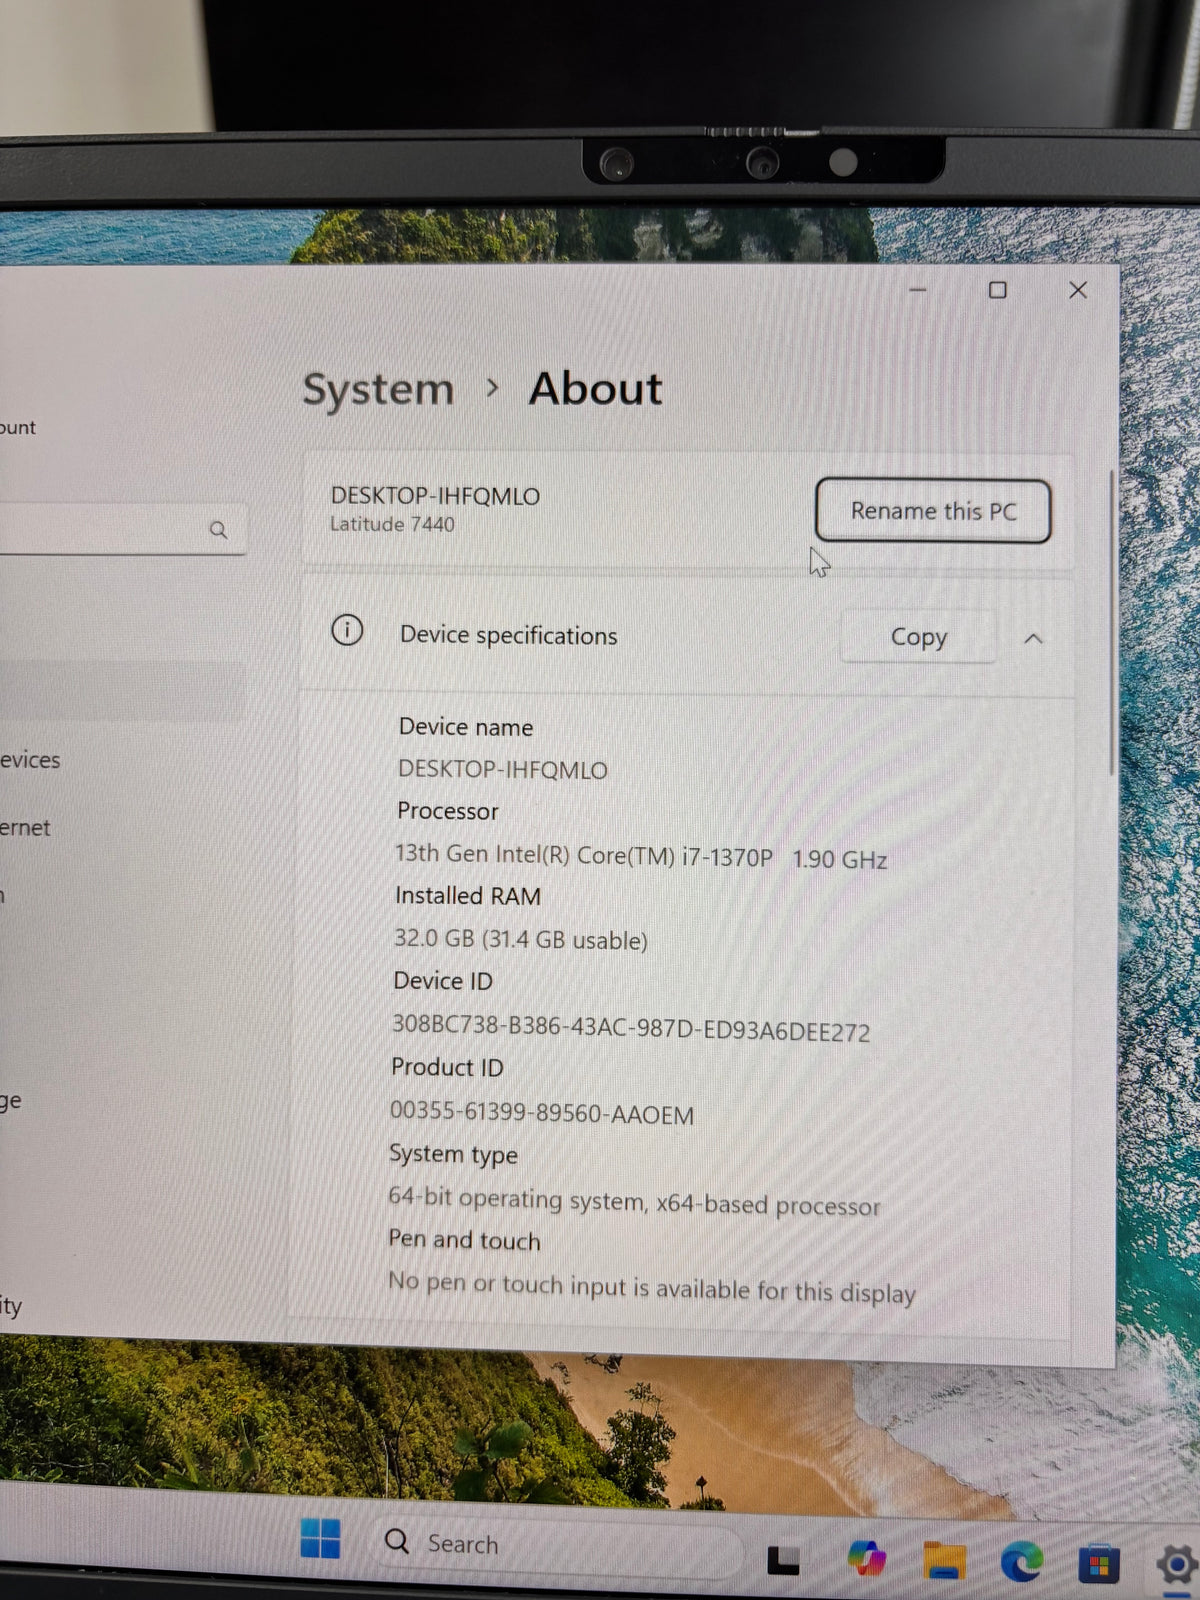Close the Settings window
1200x1600 pixels.
click(x=1078, y=290)
